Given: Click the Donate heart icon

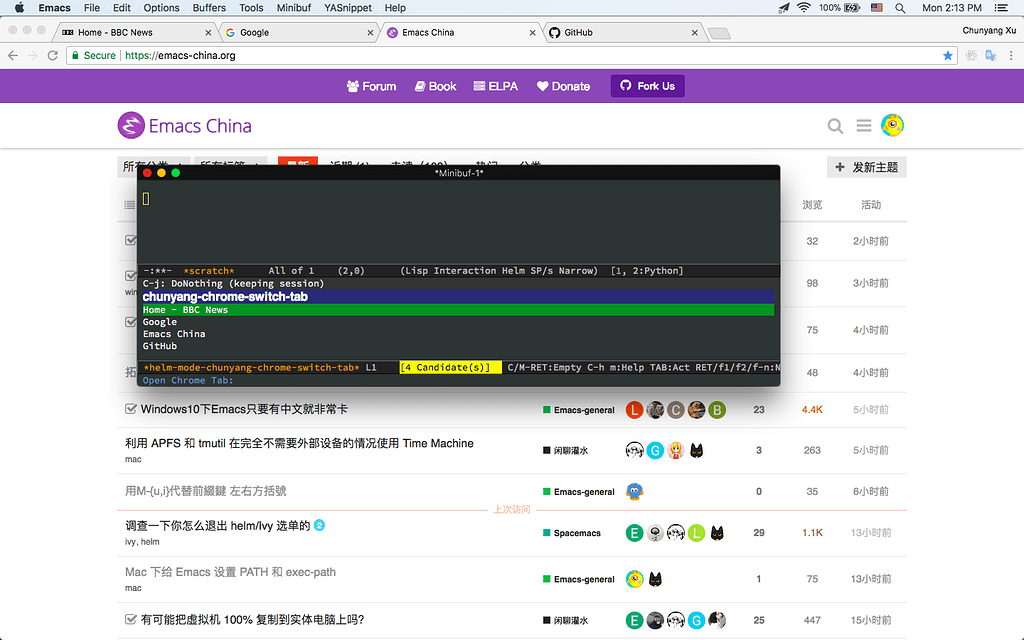Looking at the screenshot, I should click(x=541, y=86).
